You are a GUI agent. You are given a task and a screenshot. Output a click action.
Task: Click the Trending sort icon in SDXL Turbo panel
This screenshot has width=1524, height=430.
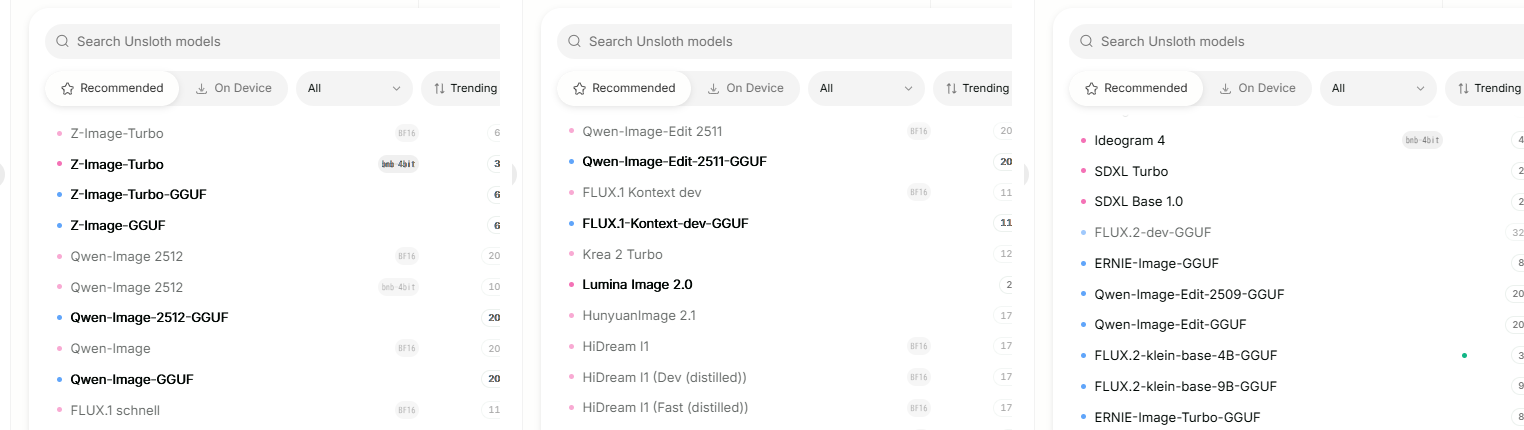coord(1463,88)
